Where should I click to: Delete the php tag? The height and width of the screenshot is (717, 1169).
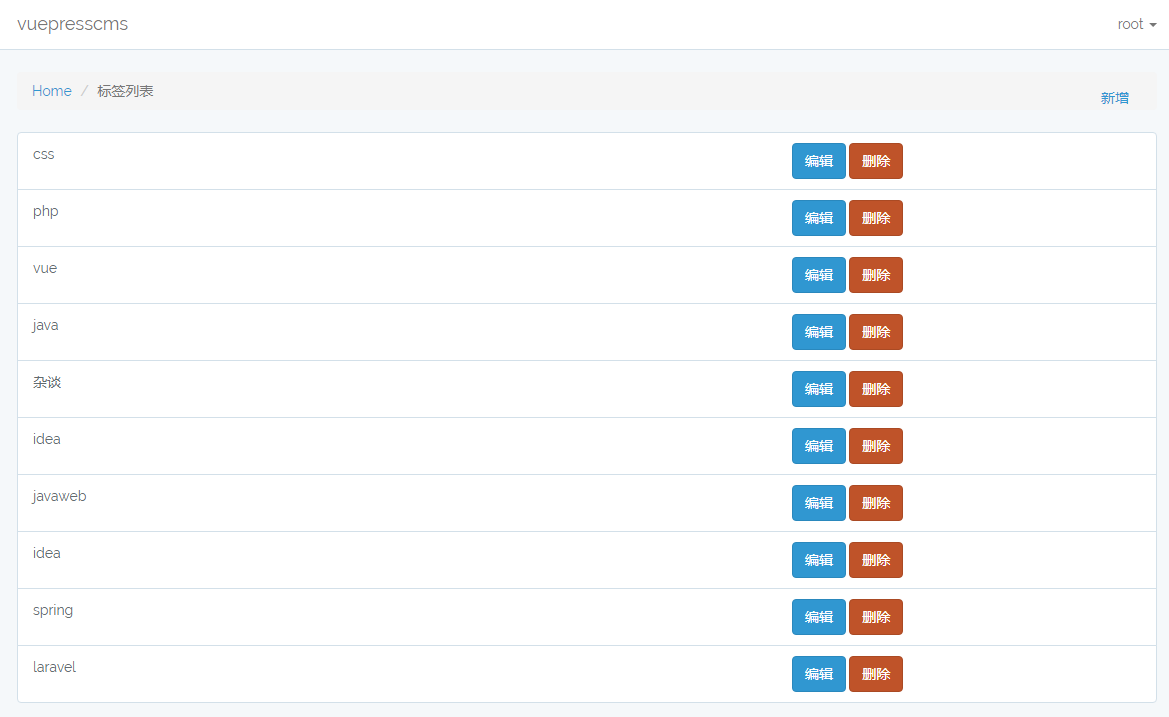pos(875,218)
